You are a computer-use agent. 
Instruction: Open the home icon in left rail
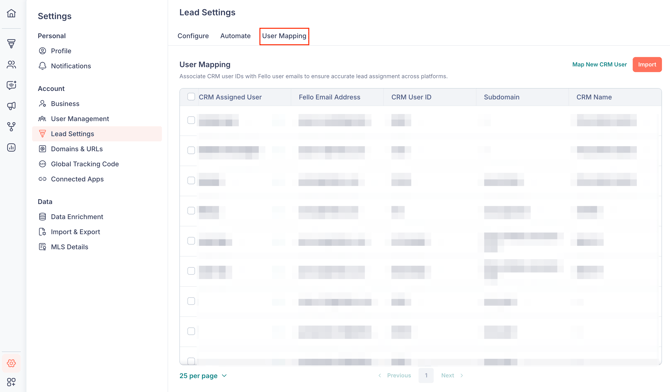click(x=12, y=13)
